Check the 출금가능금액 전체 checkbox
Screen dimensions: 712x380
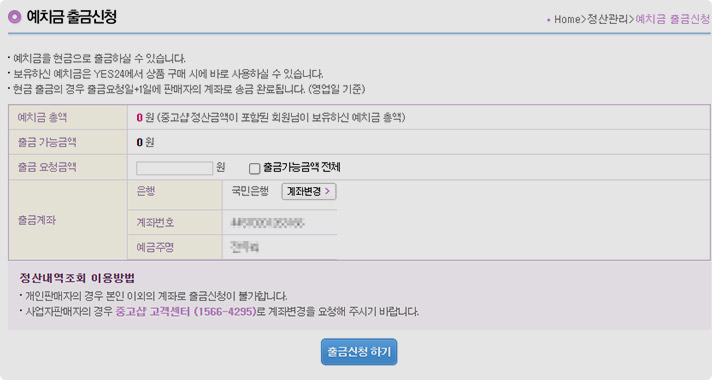point(254,168)
